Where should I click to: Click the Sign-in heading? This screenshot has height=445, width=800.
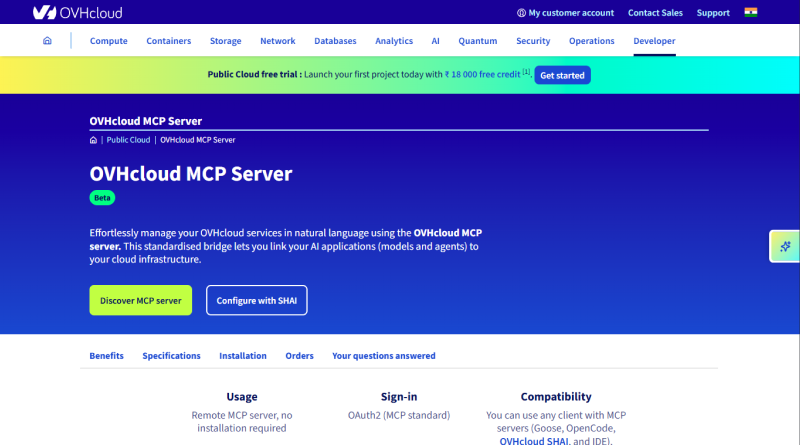click(399, 397)
